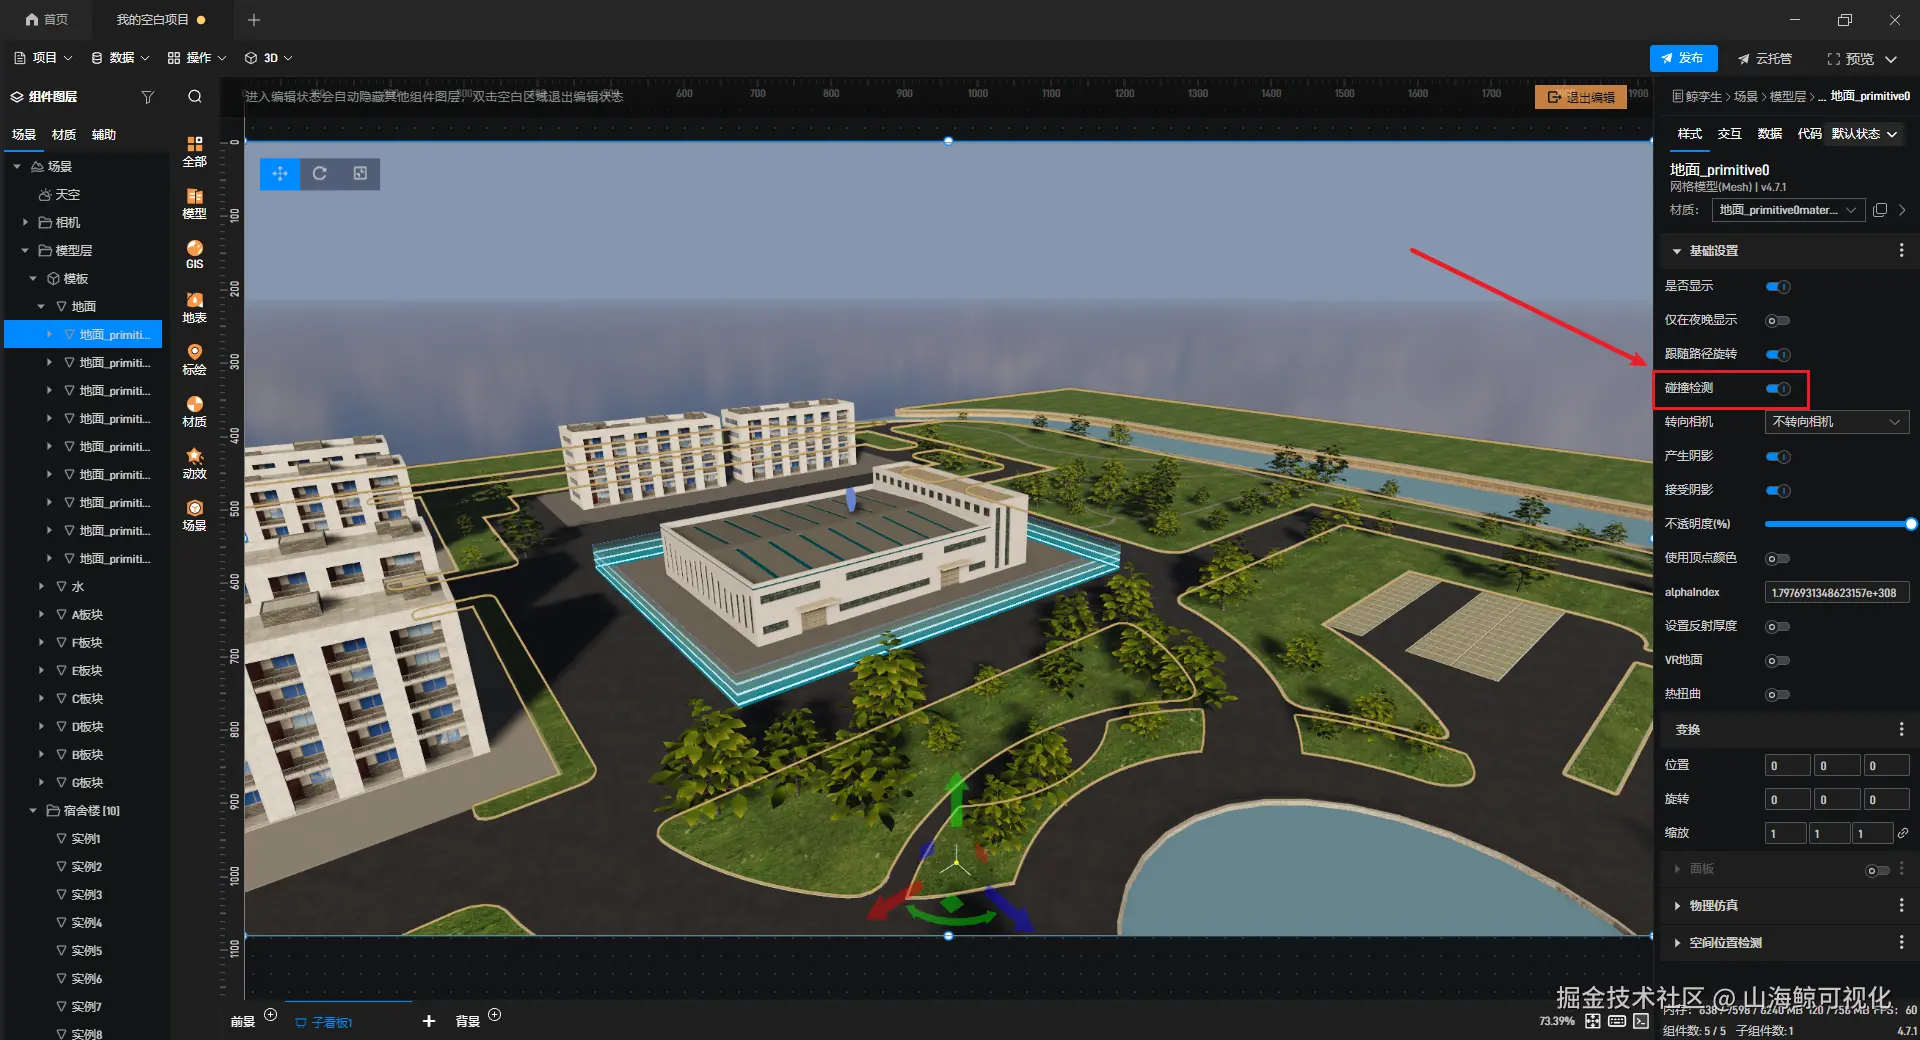Click the arrow icon right of material selector
This screenshot has height=1040, width=1920.
pyautogui.click(x=1902, y=210)
